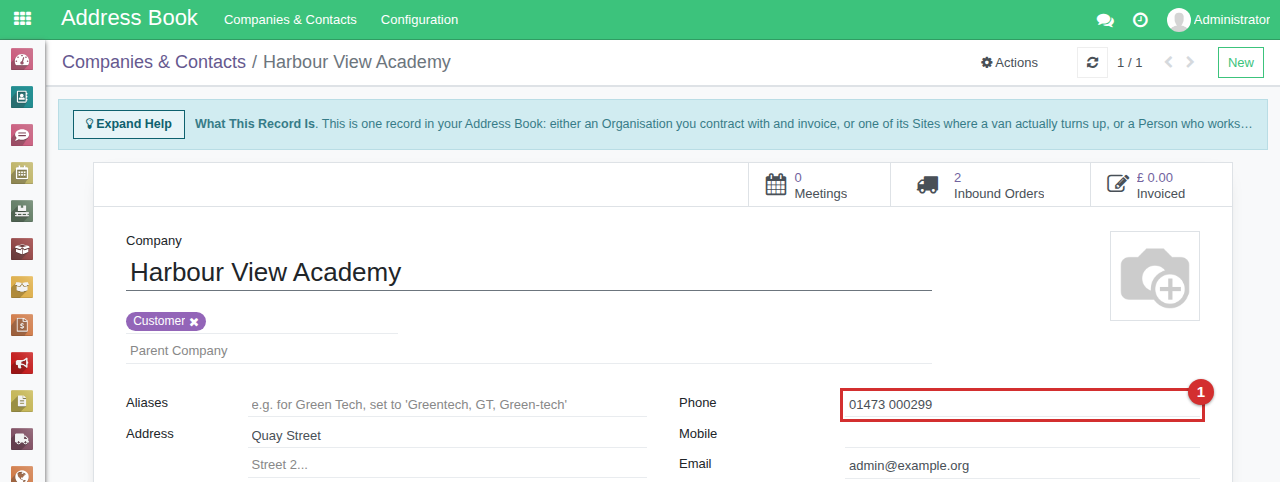
Task: Expand Help banner
Action: (x=129, y=124)
